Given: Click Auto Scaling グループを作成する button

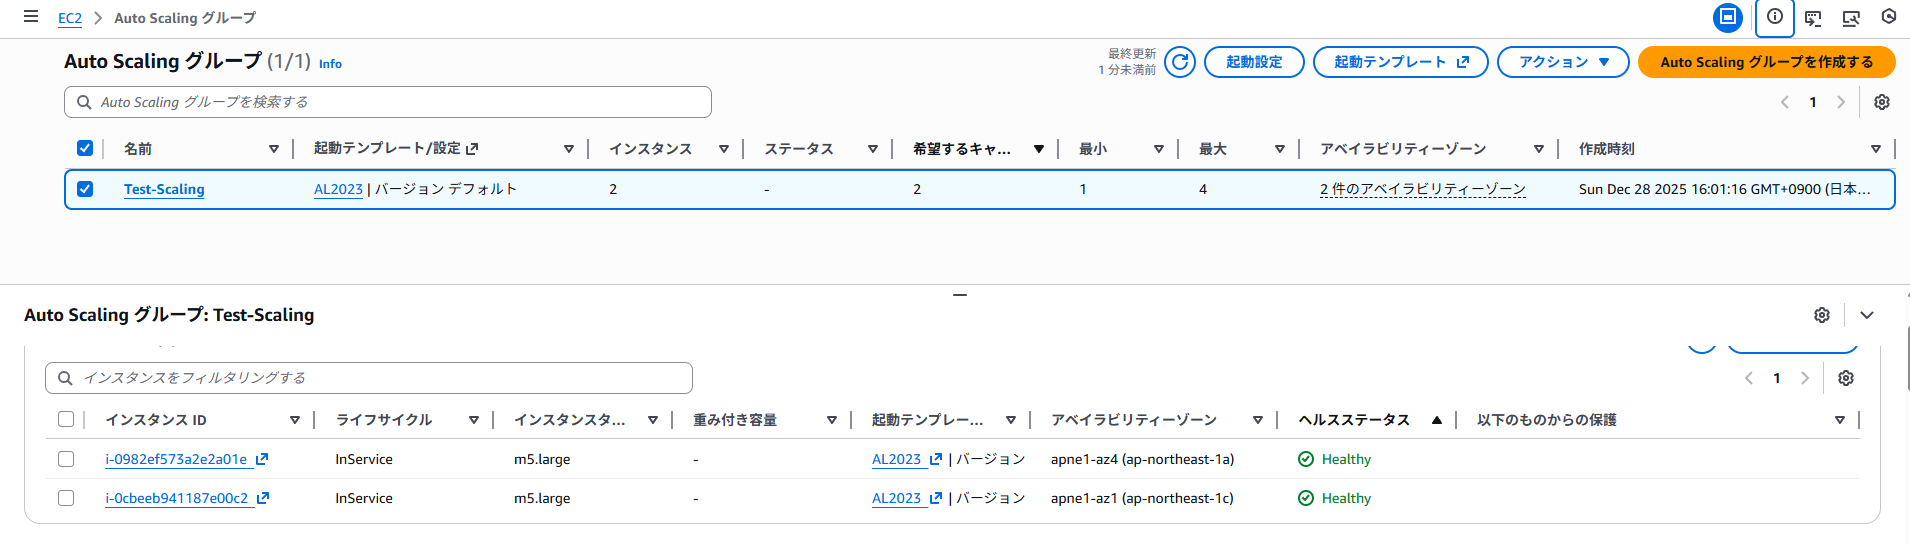Looking at the screenshot, I should point(1766,62).
